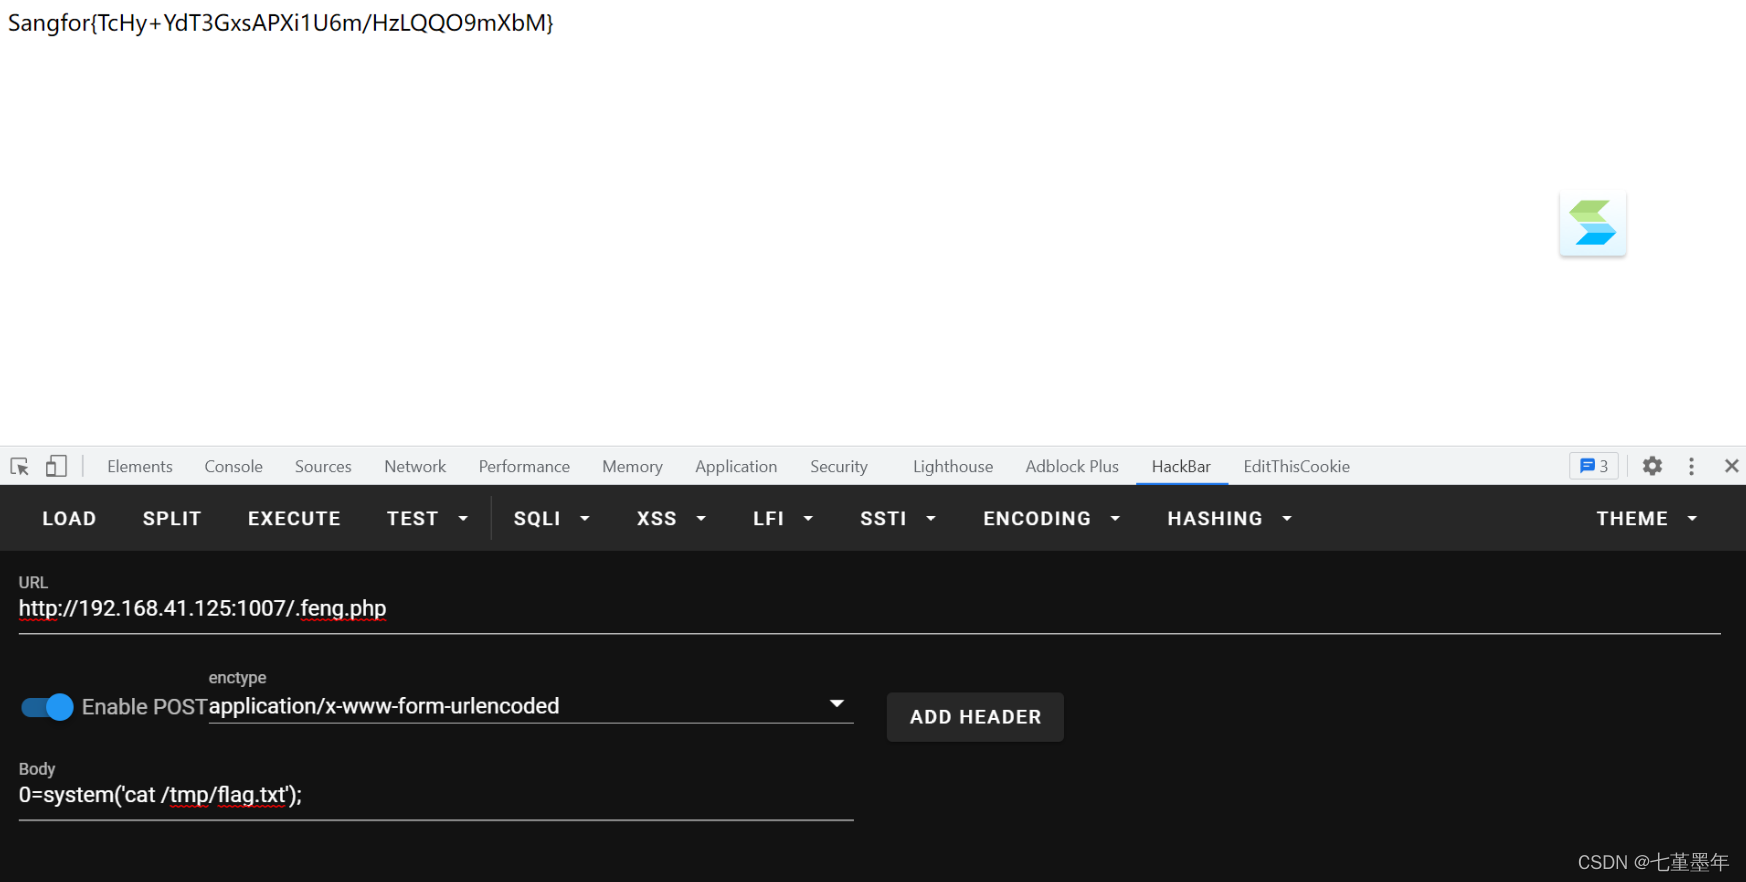Switch to the Console tab
The image size is (1746, 882).
pos(233,466)
